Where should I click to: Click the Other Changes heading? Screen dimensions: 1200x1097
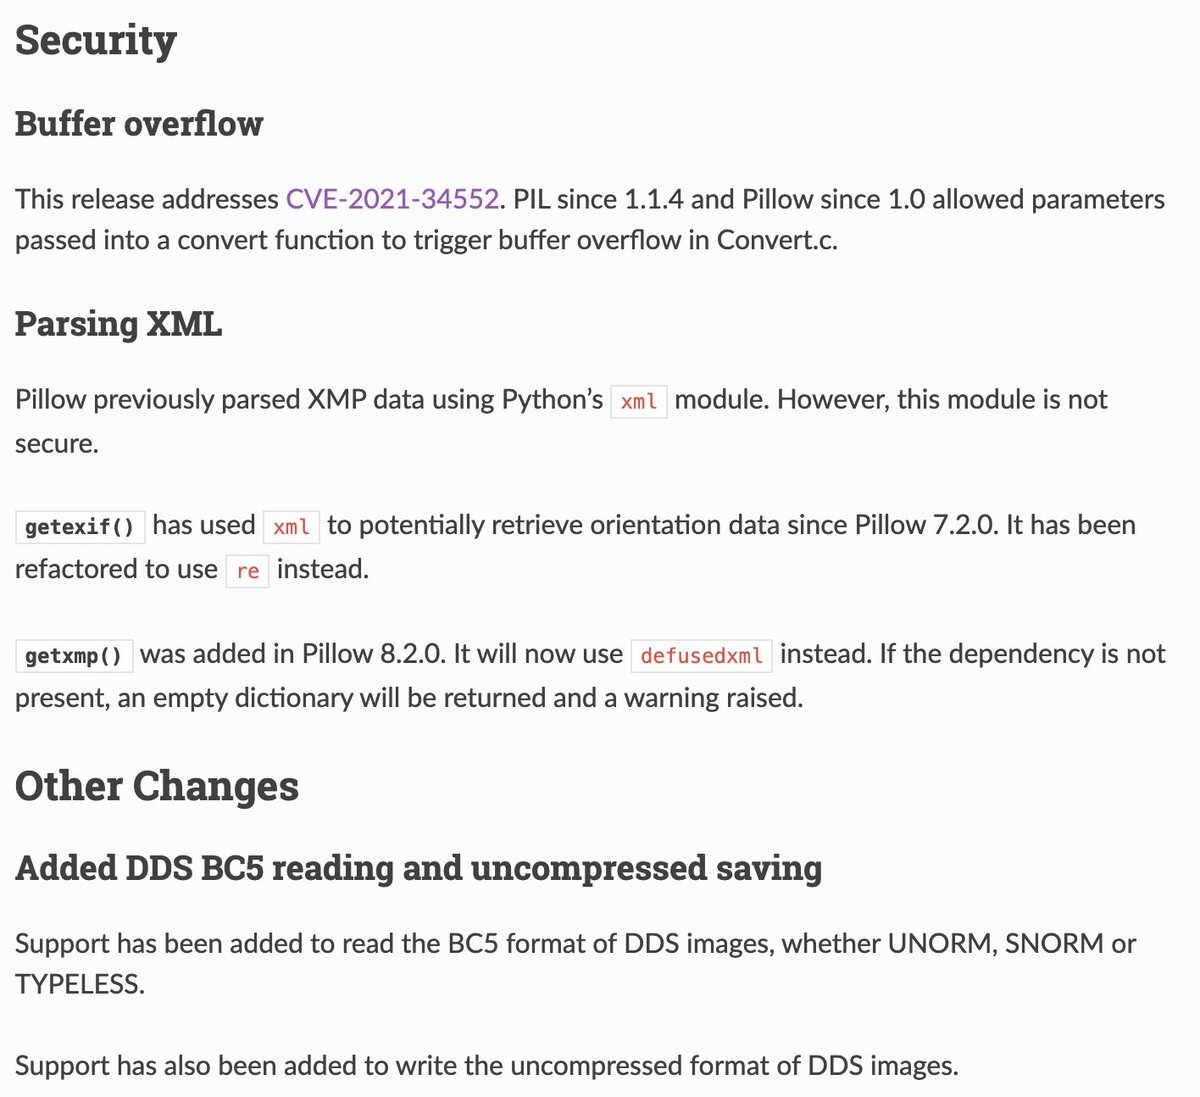(x=157, y=785)
